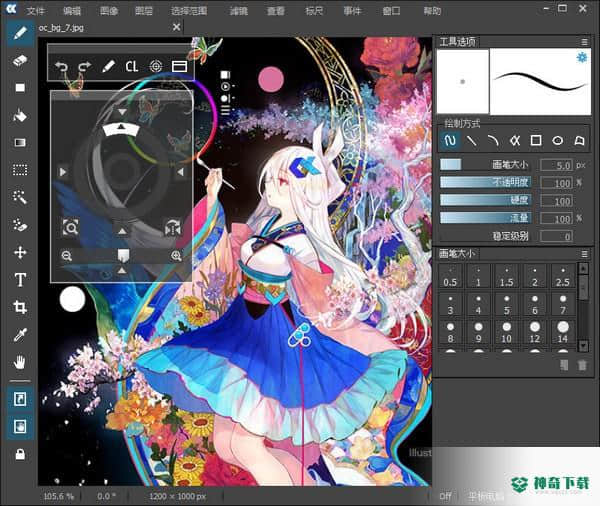Choose ellipse draw mode
The height and width of the screenshot is (506, 600).
coord(558,140)
